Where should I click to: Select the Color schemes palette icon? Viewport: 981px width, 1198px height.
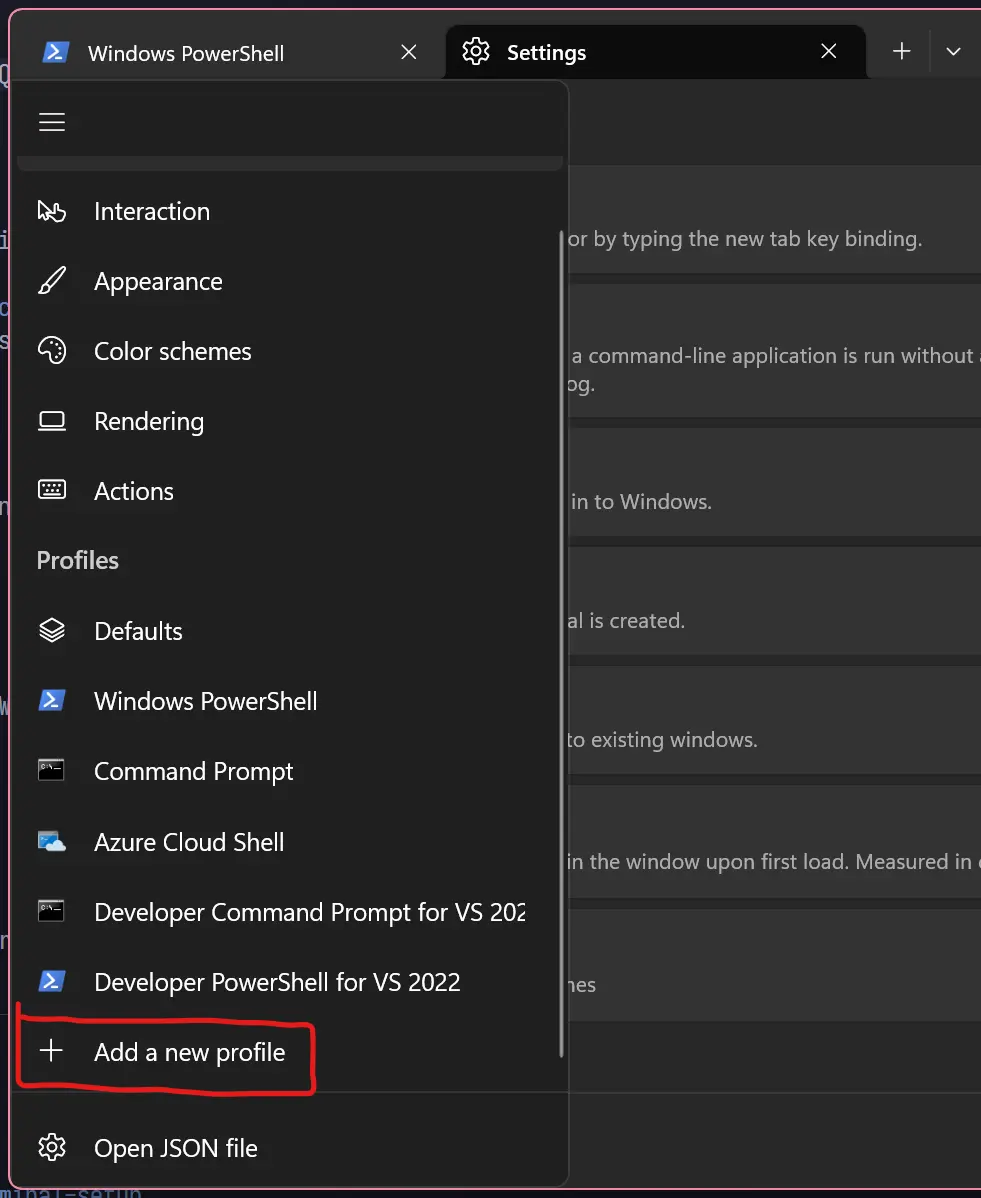[52, 351]
